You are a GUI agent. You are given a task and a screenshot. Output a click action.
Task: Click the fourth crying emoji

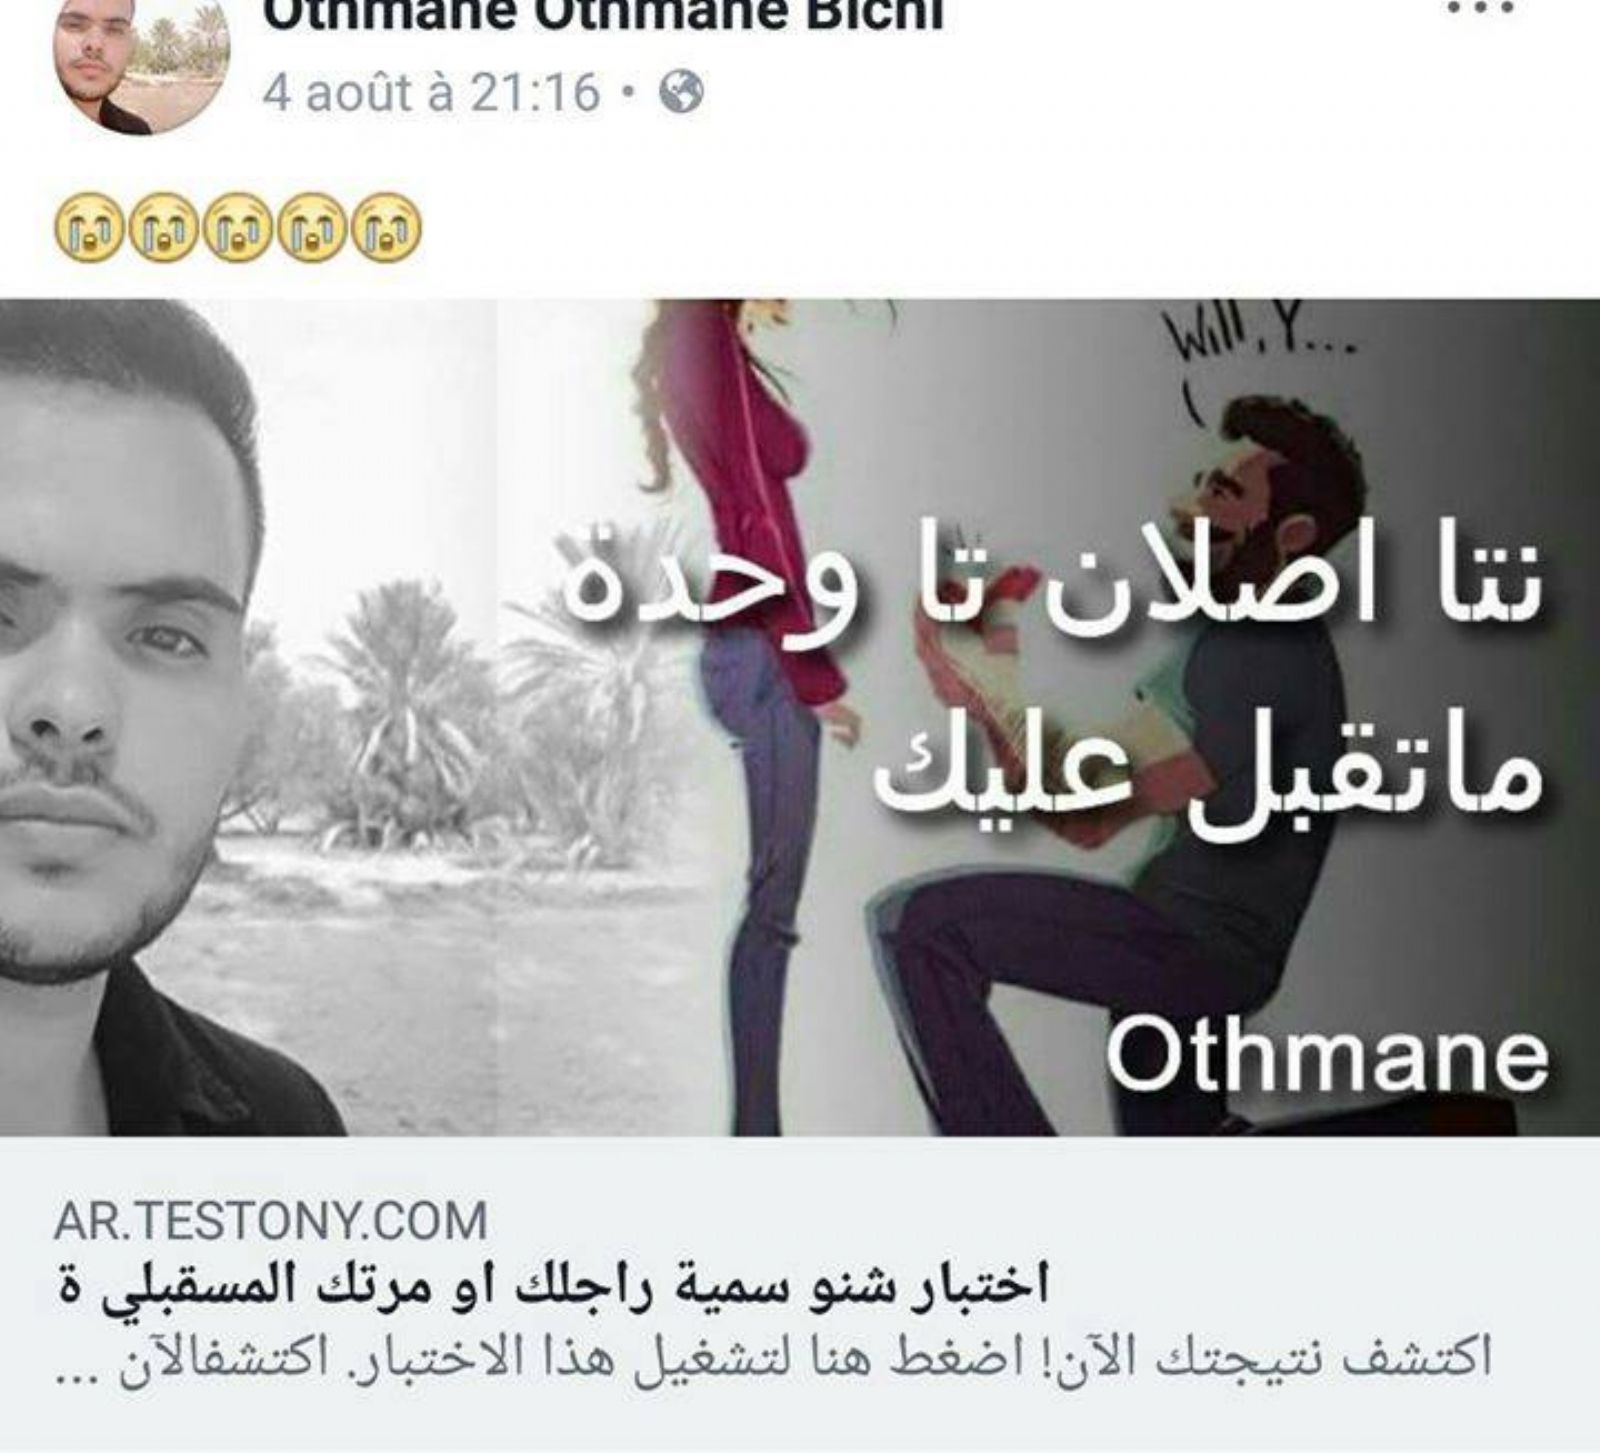[313, 227]
